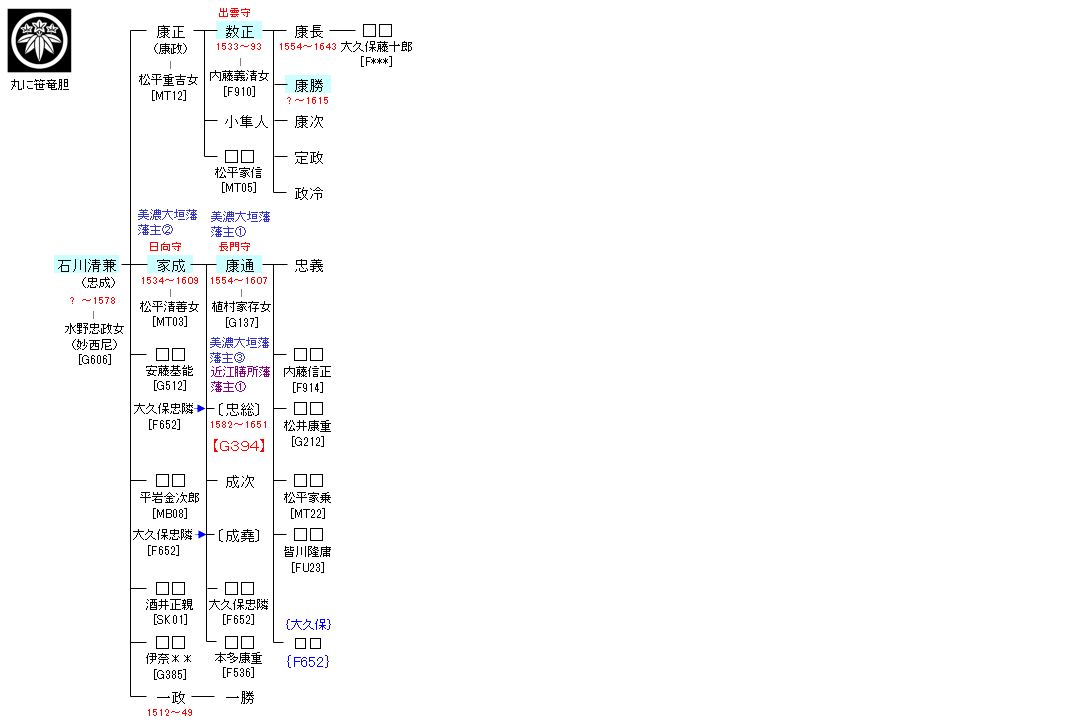The width and height of the screenshot is (1069, 723).
Task: Open reference code [MT12] under 松平重吉女
Action: click(169, 96)
